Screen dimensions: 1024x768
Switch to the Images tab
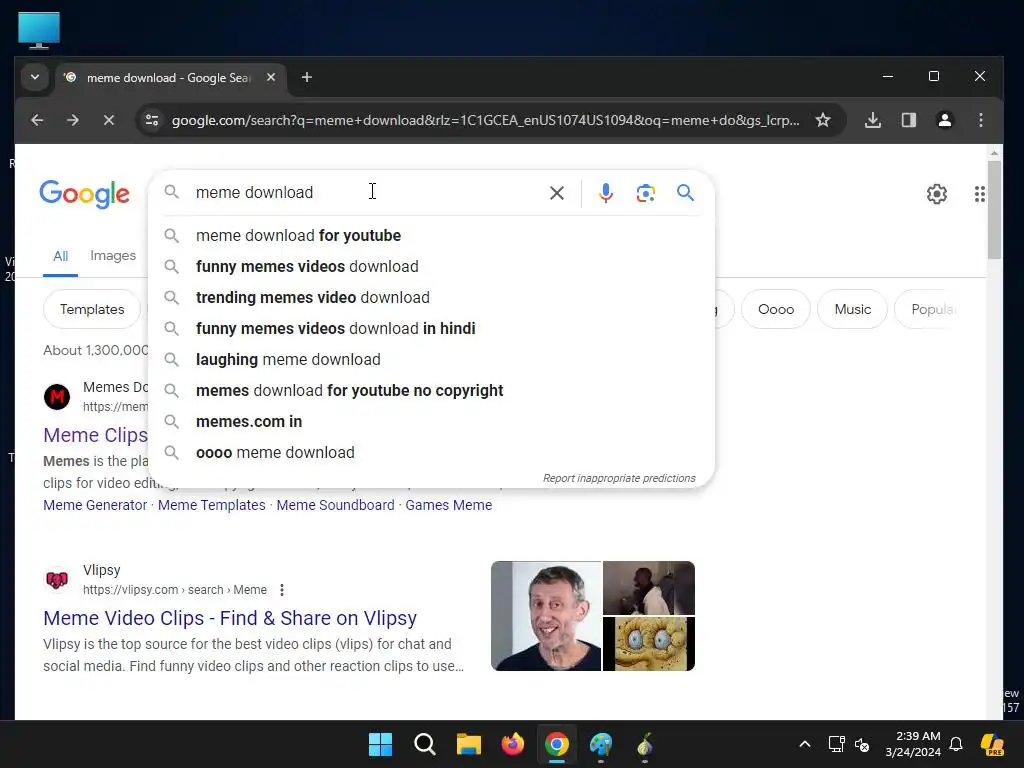pos(113,255)
